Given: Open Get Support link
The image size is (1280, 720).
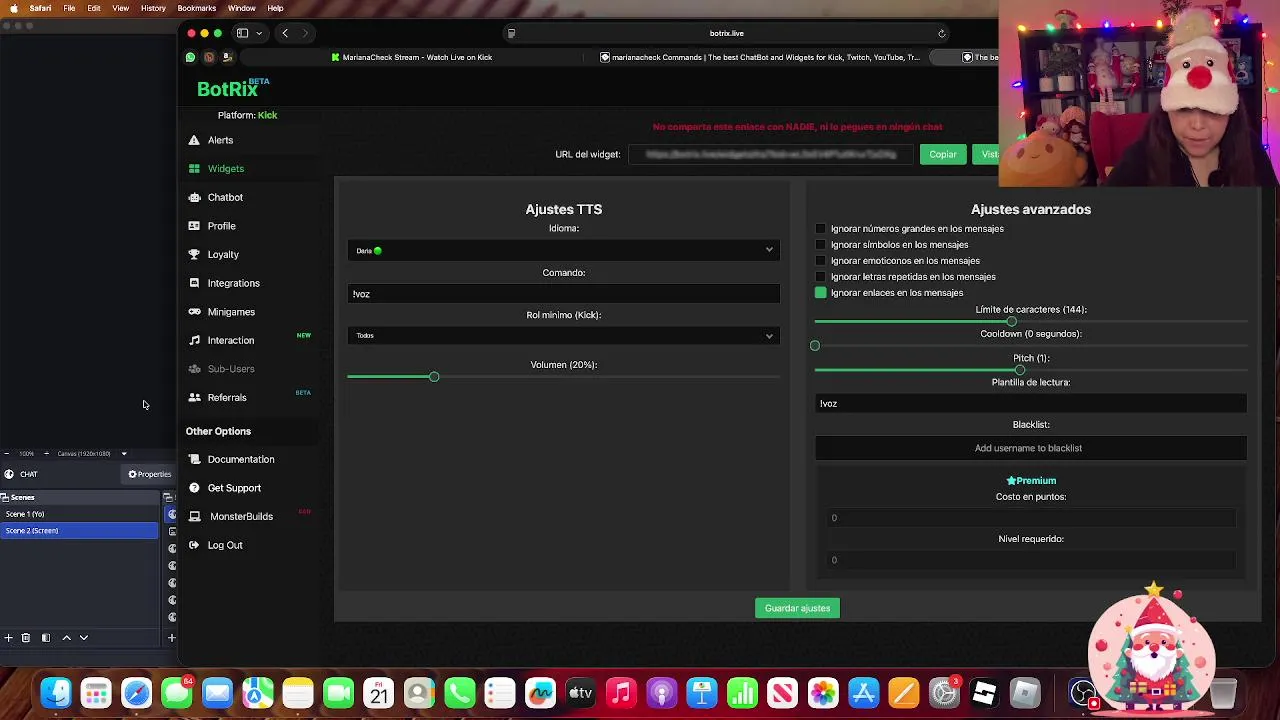Looking at the screenshot, I should click(234, 488).
